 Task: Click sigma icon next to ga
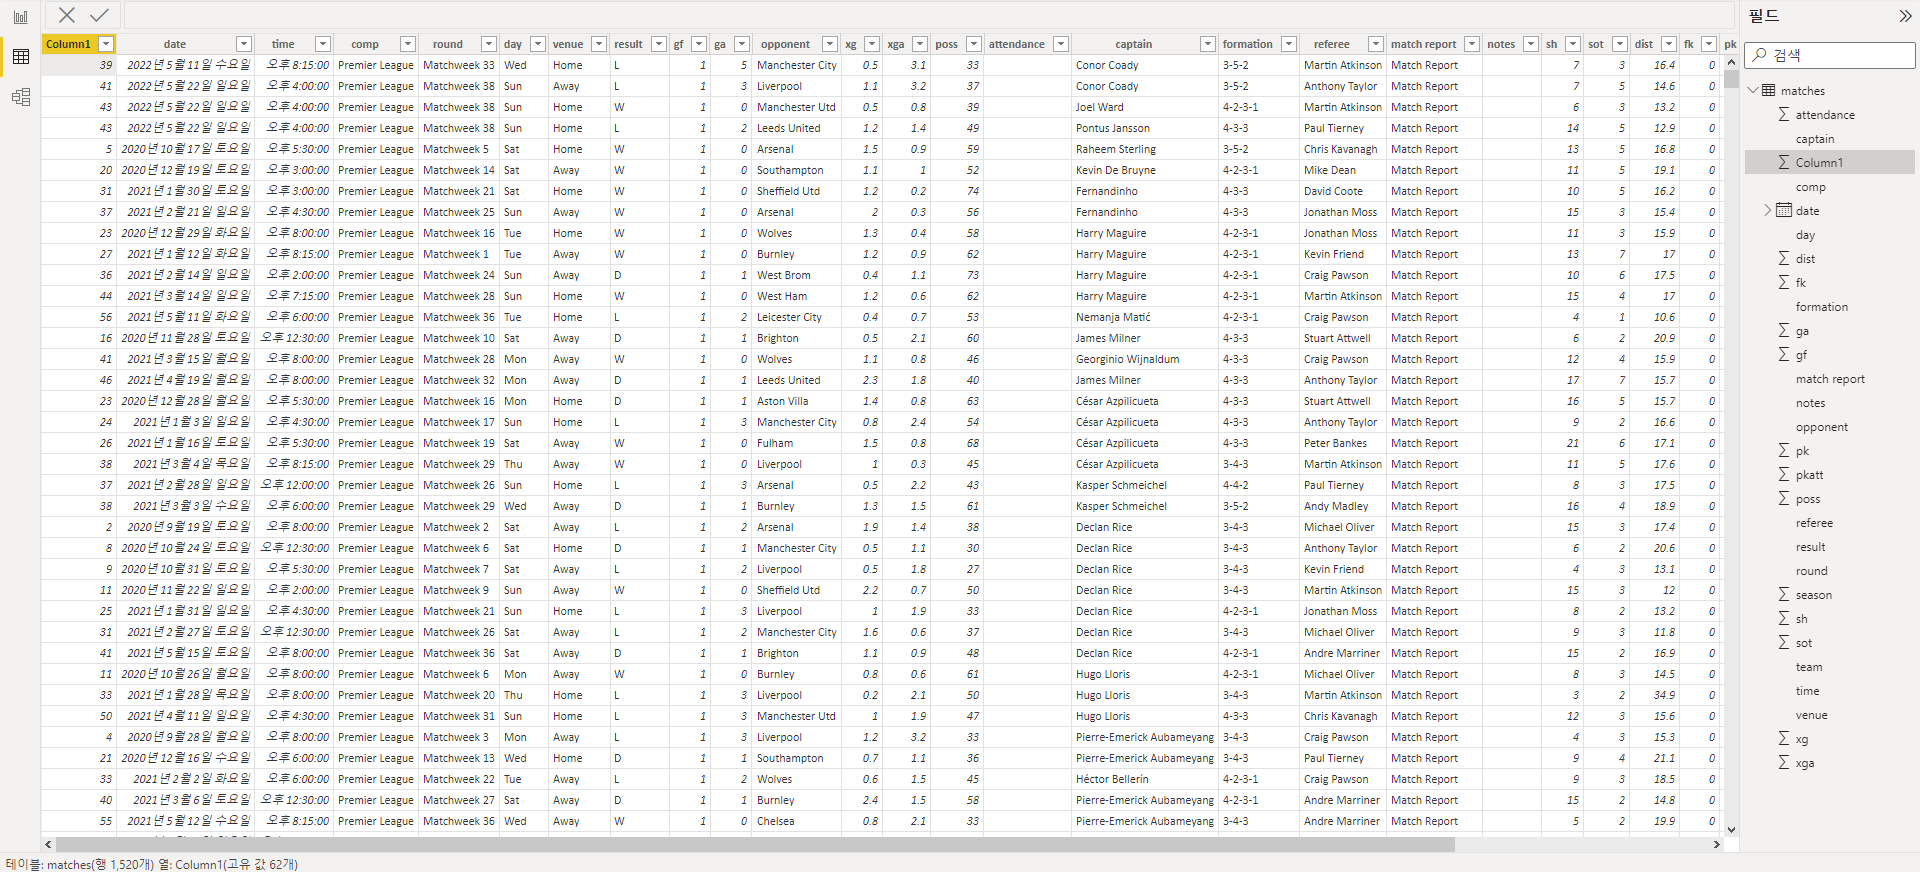1784,331
